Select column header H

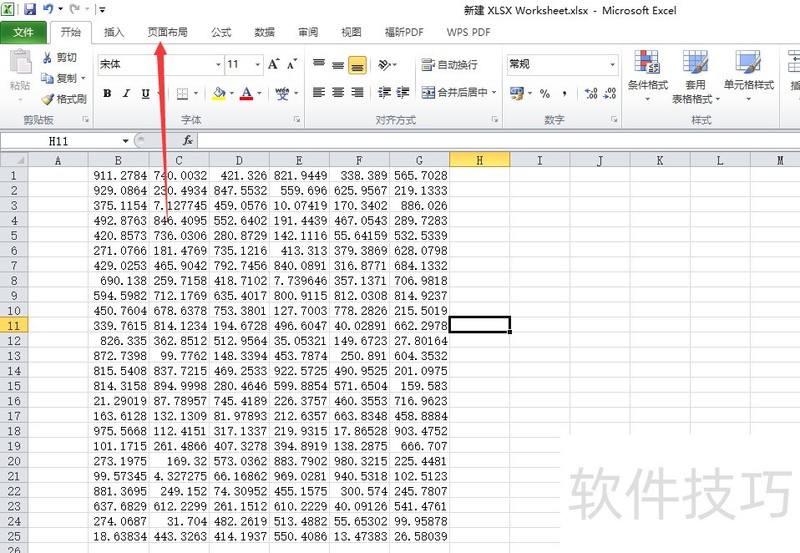480,160
